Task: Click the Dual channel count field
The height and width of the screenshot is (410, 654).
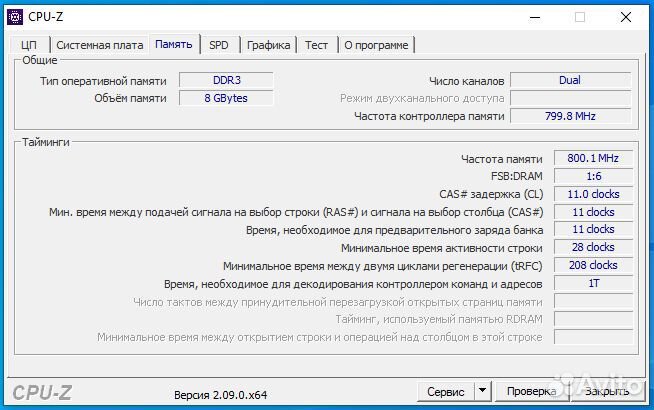Action: pos(570,80)
